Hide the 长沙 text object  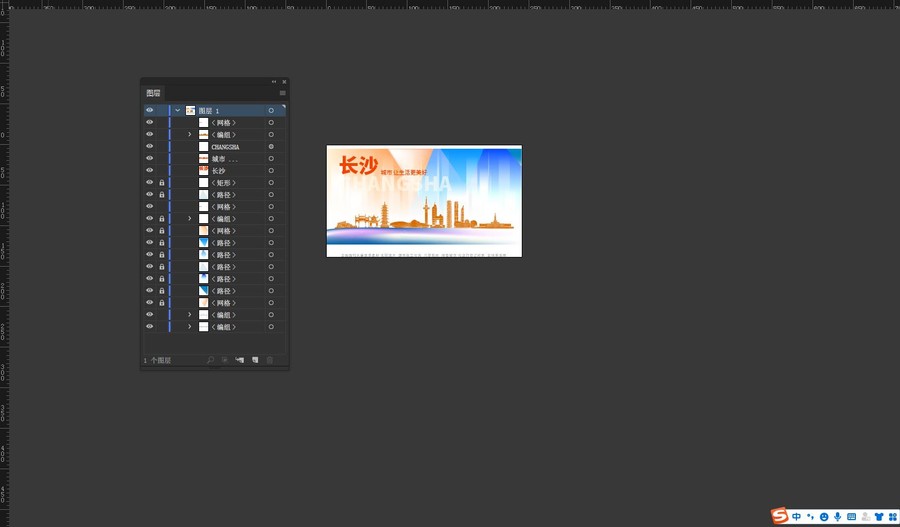pyautogui.click(x=150, y=170)
